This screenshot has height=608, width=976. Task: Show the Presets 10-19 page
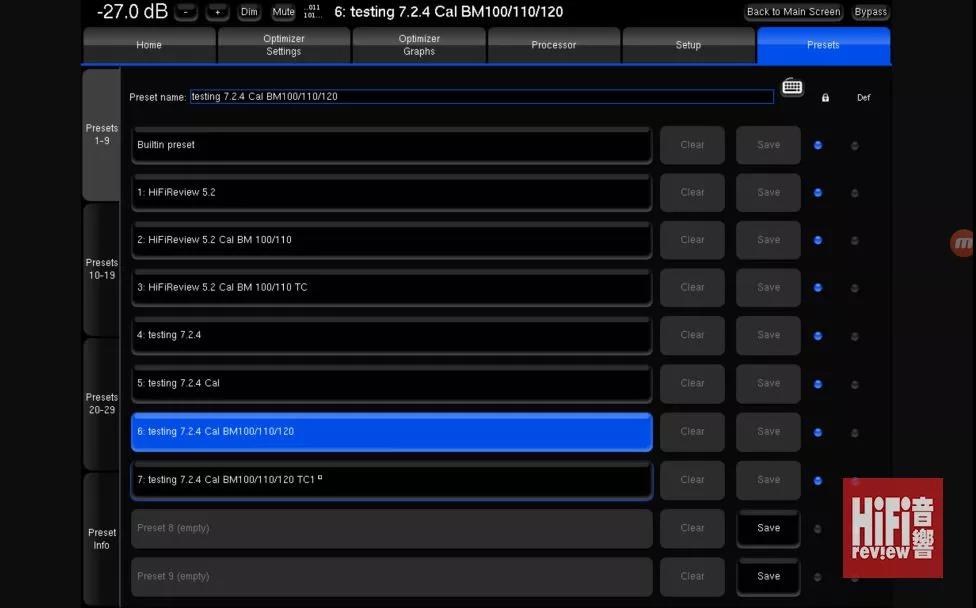coord(101,269)
